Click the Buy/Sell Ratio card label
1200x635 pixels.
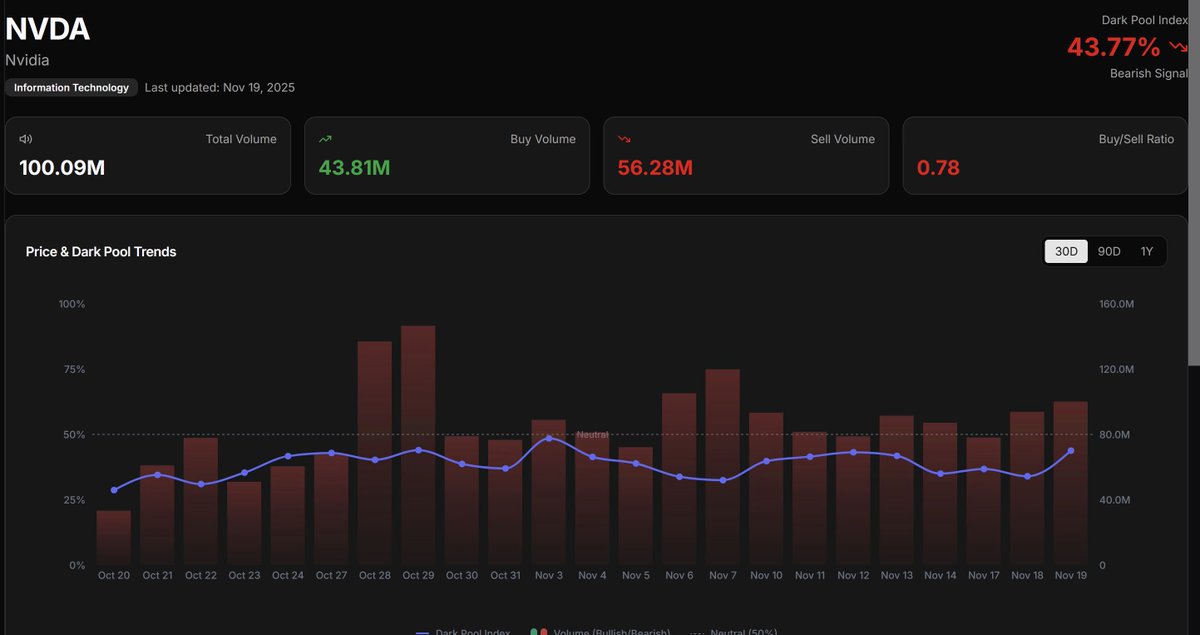(x=1136, y=139)
